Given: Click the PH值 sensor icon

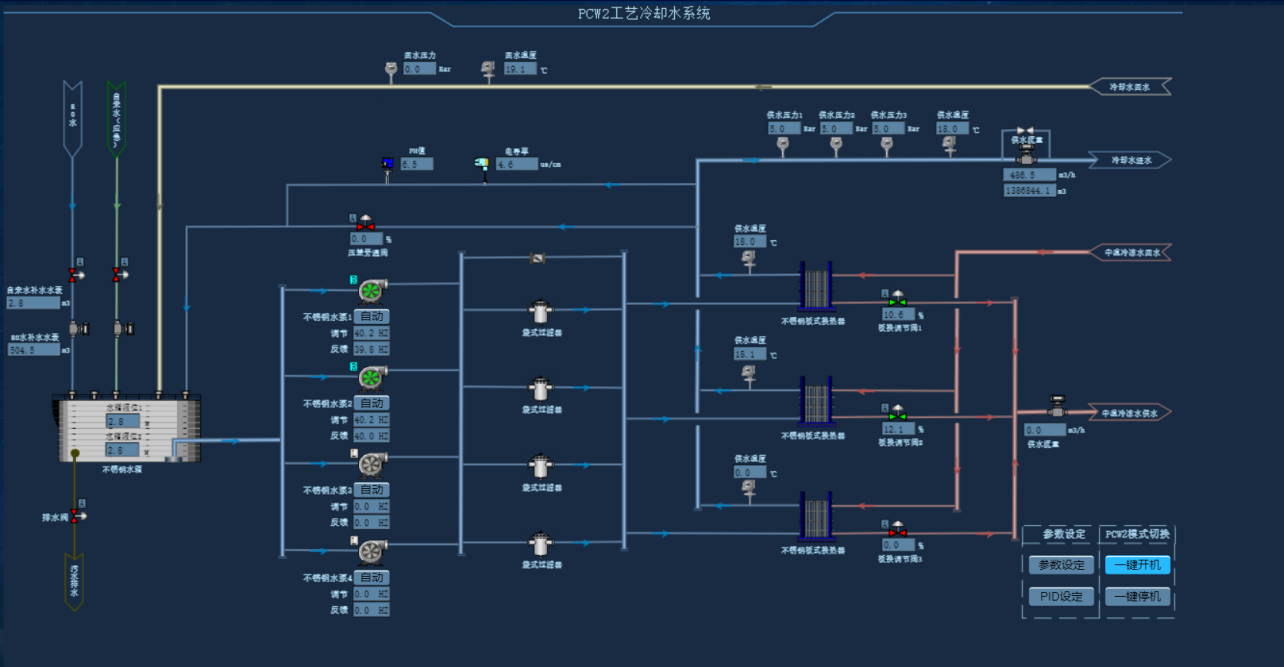Looking at the screenshot, I should [388, 165].
